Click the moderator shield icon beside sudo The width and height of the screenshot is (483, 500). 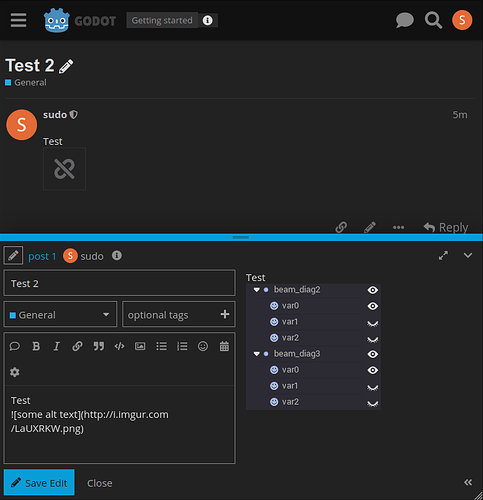(74, 115)
